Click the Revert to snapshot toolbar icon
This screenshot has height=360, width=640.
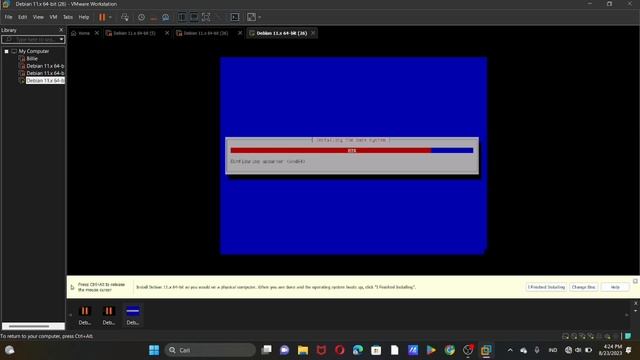pos(153,17)
